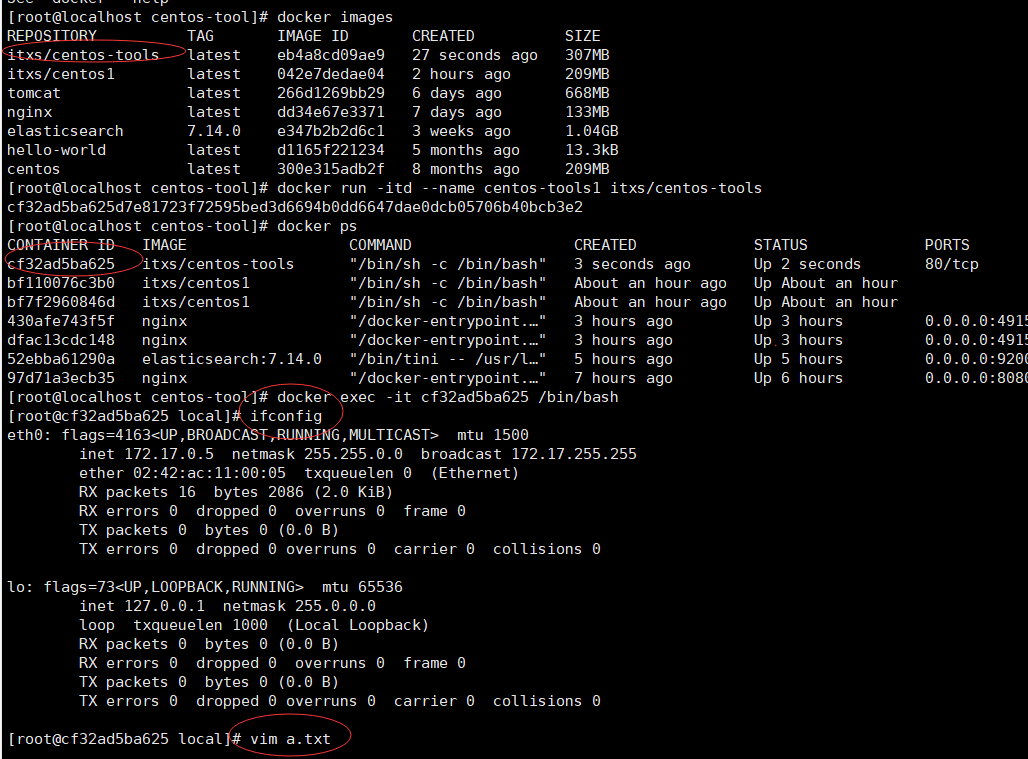Click the "Up 6 hours" status

(798, 378)
